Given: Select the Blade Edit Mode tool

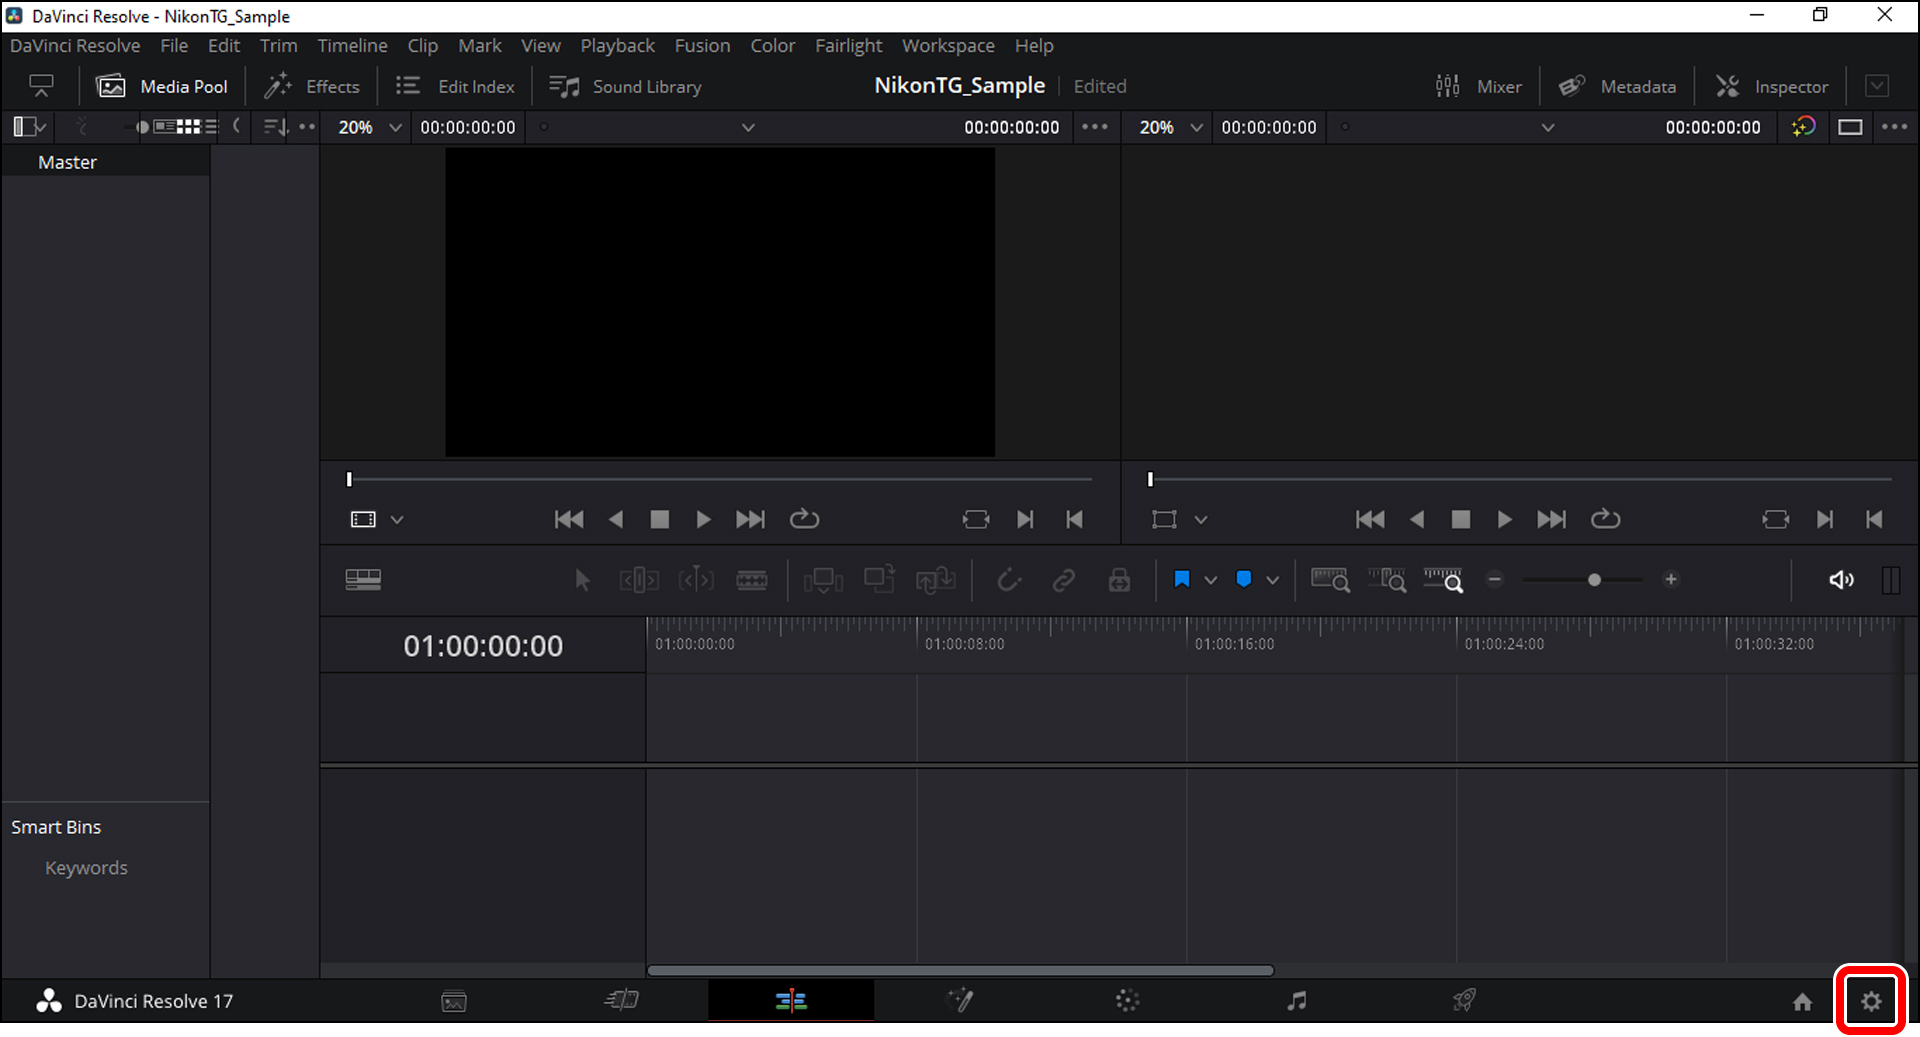Looking at the screenshot, I should click(x=753, y=580).
